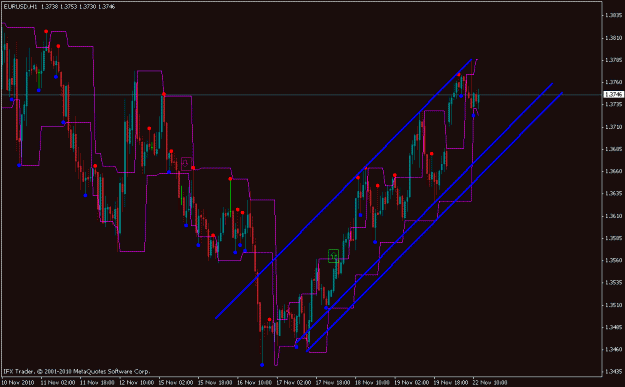Click the 19 Nov 18:00 time label
The image size is (625, 387).
point(451,383)
